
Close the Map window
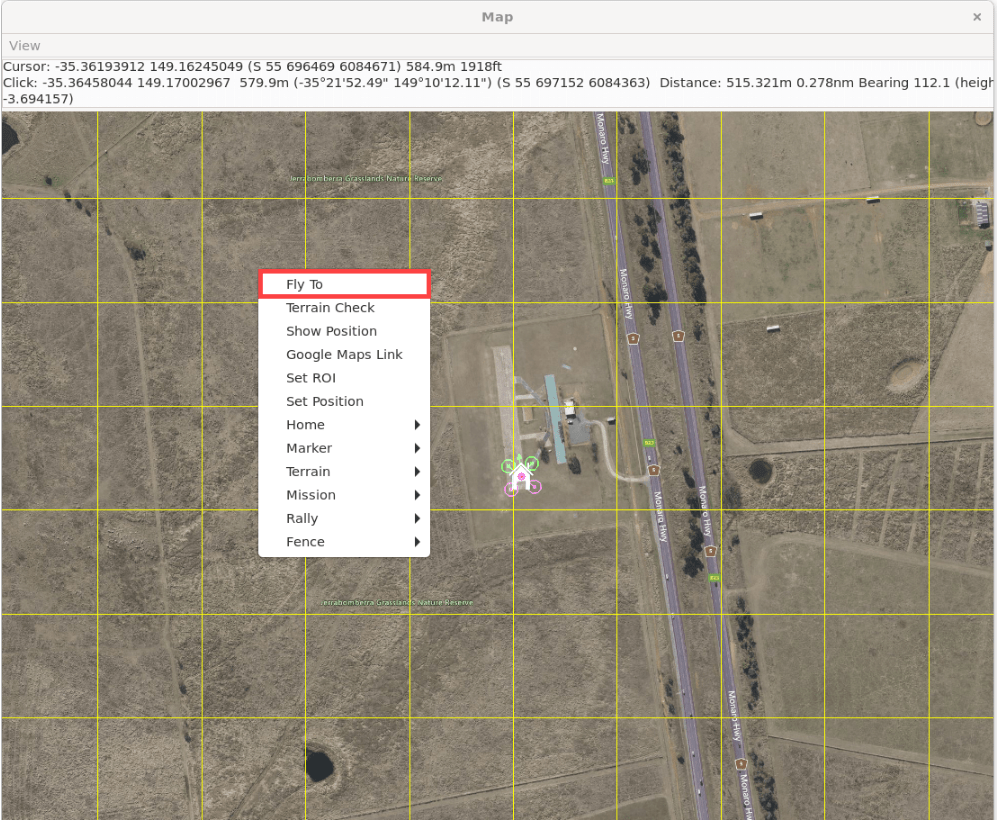tap(977, 17)
